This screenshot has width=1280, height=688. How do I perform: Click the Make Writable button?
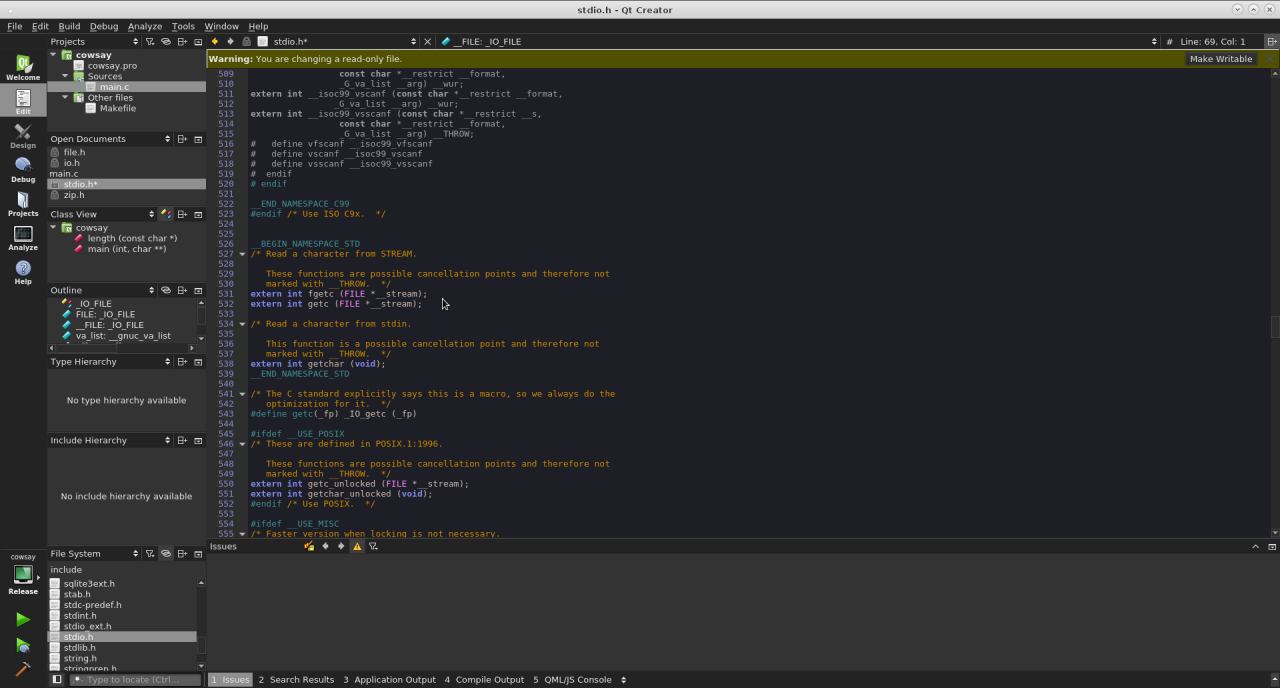click(x=1220, y=59)
